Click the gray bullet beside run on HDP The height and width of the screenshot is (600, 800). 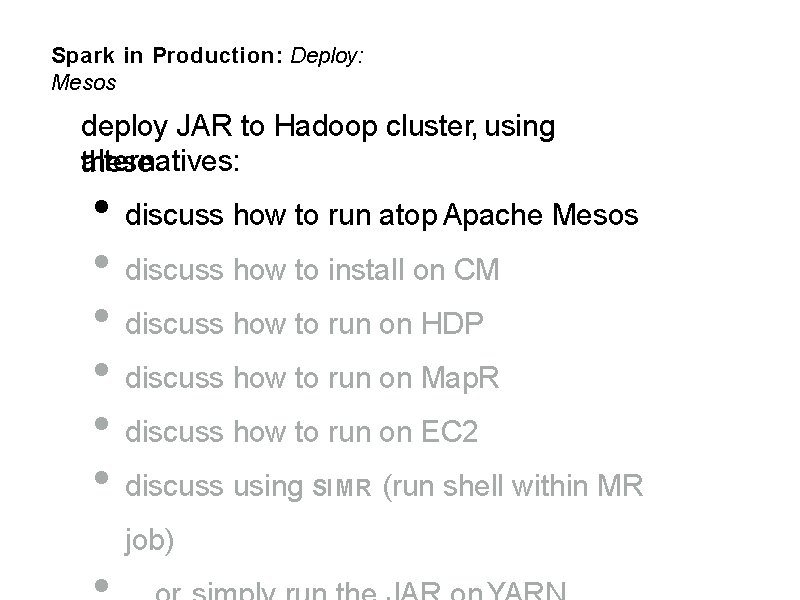coord(102,315)
